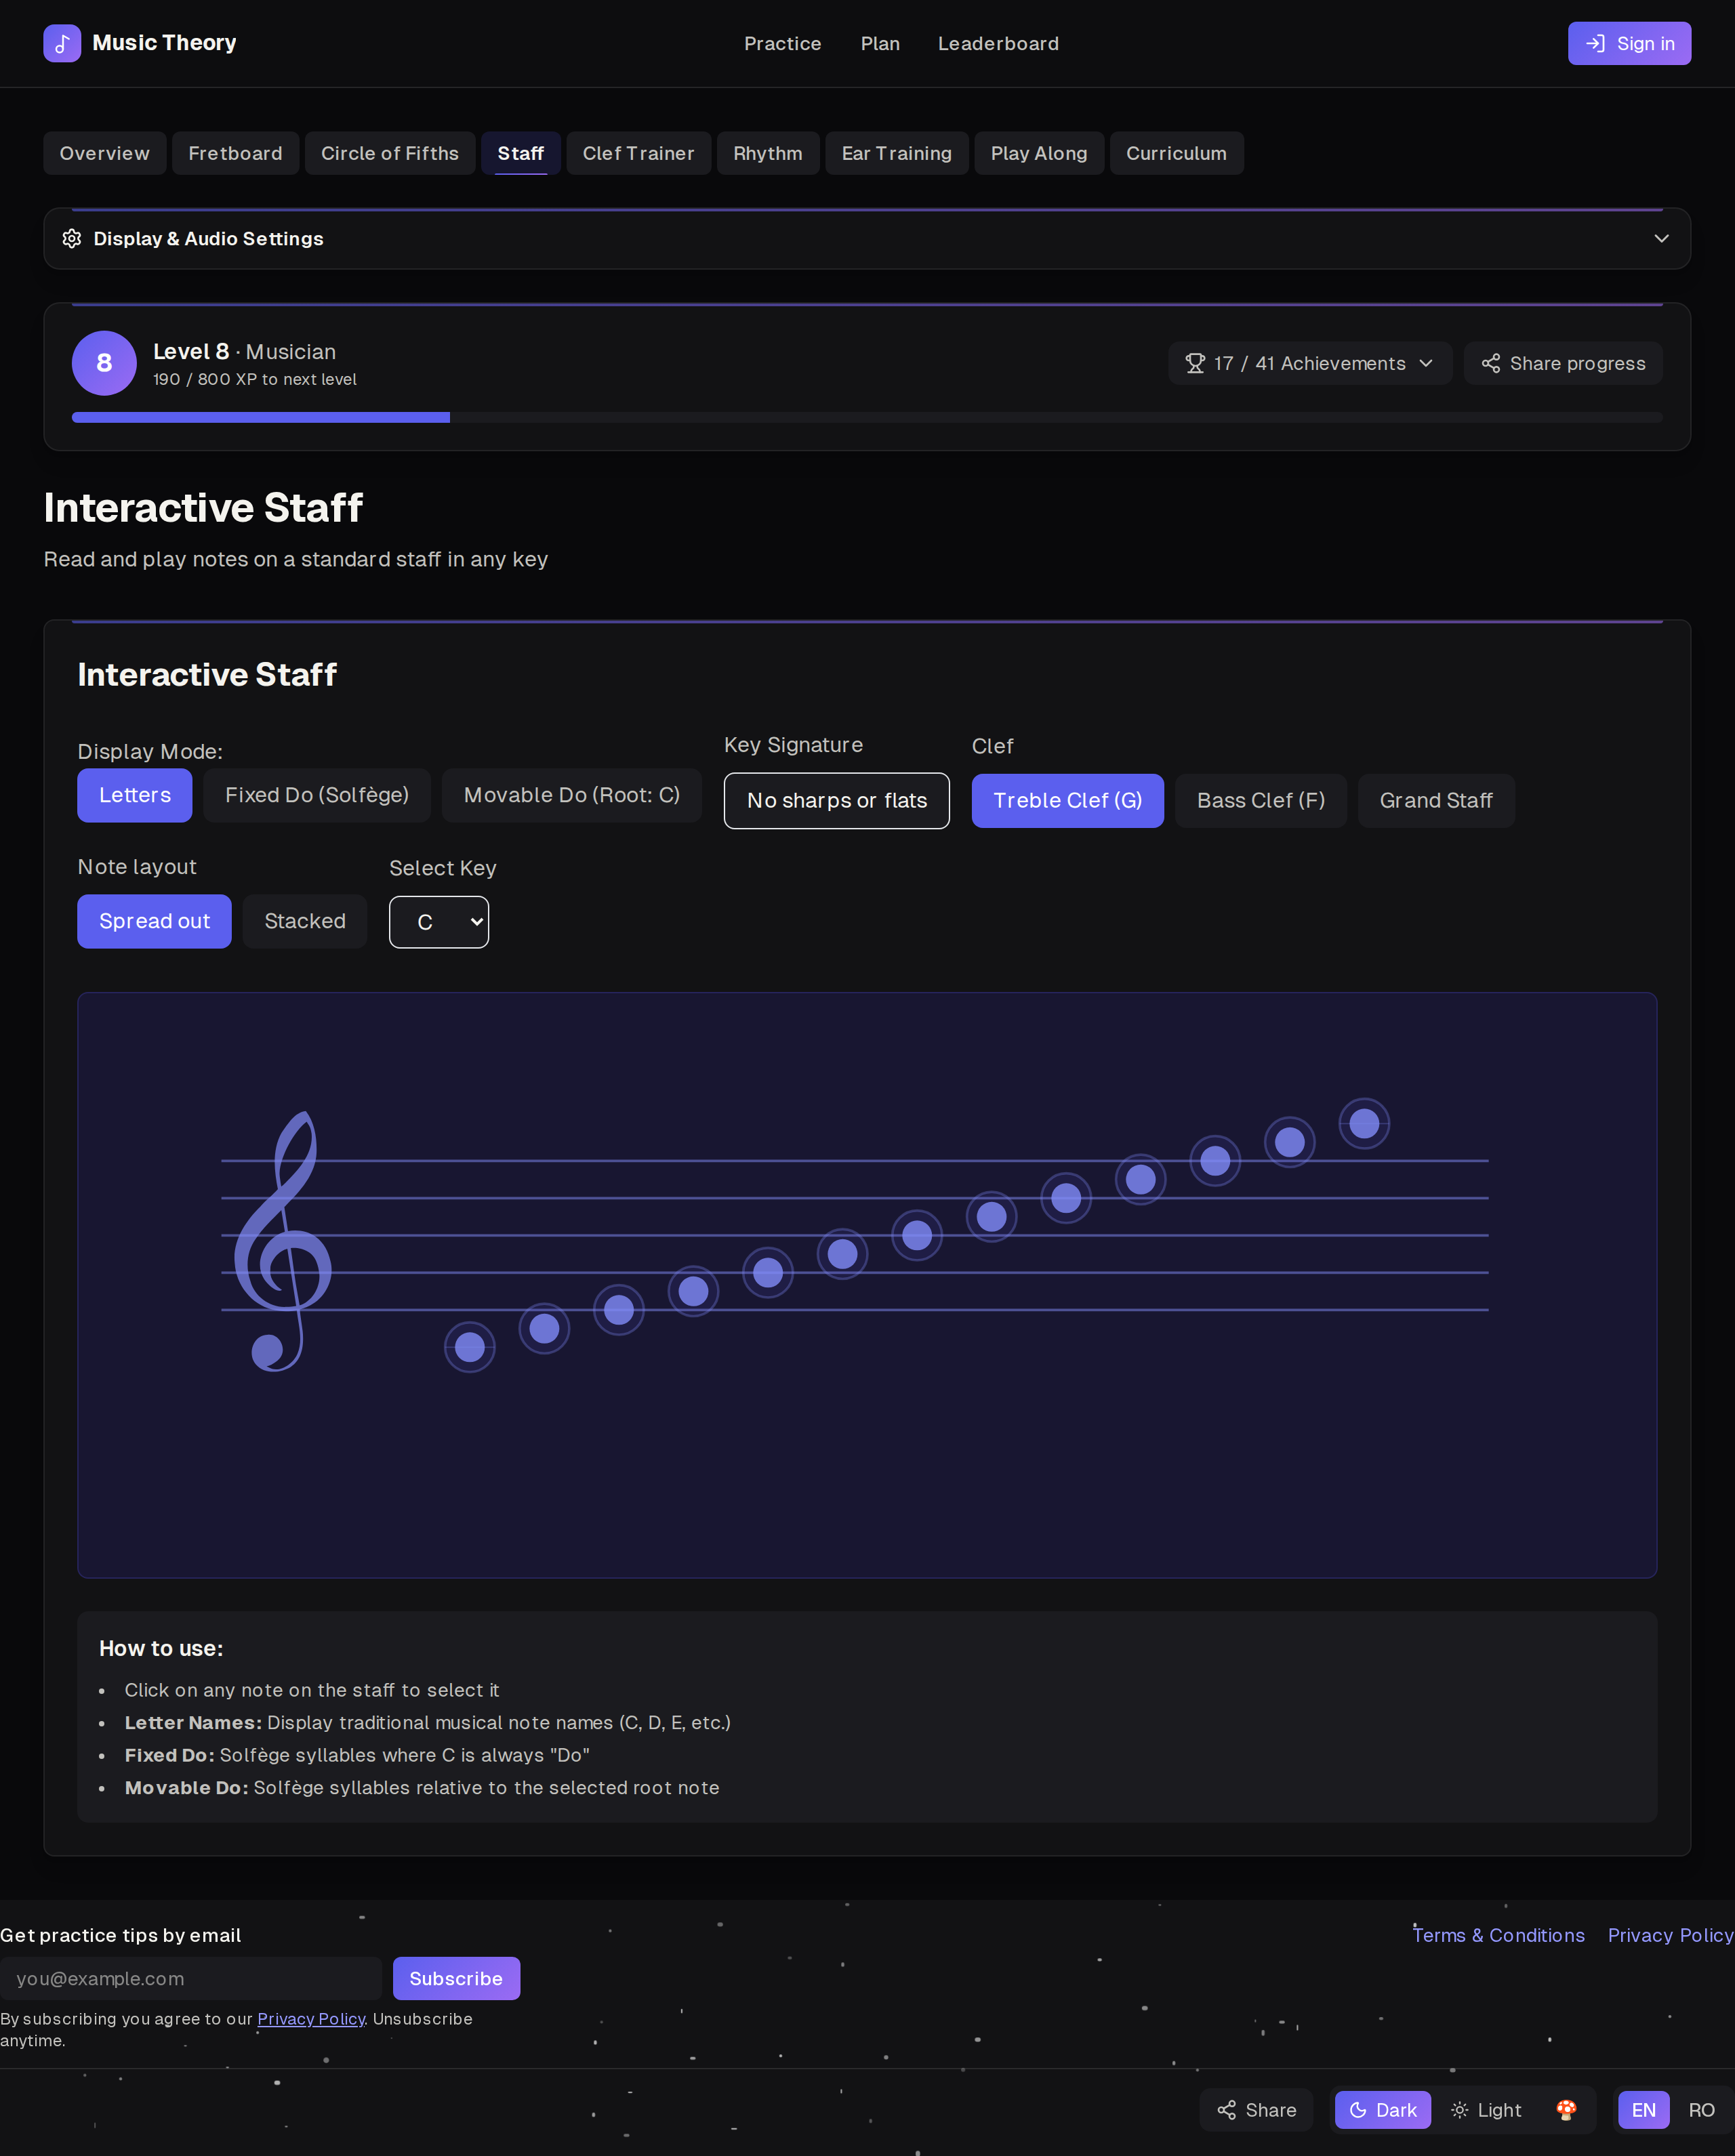The height and width of the screenshot is (2156, 1735).
Task: Click the email address input field
Action: (191, 1978)
